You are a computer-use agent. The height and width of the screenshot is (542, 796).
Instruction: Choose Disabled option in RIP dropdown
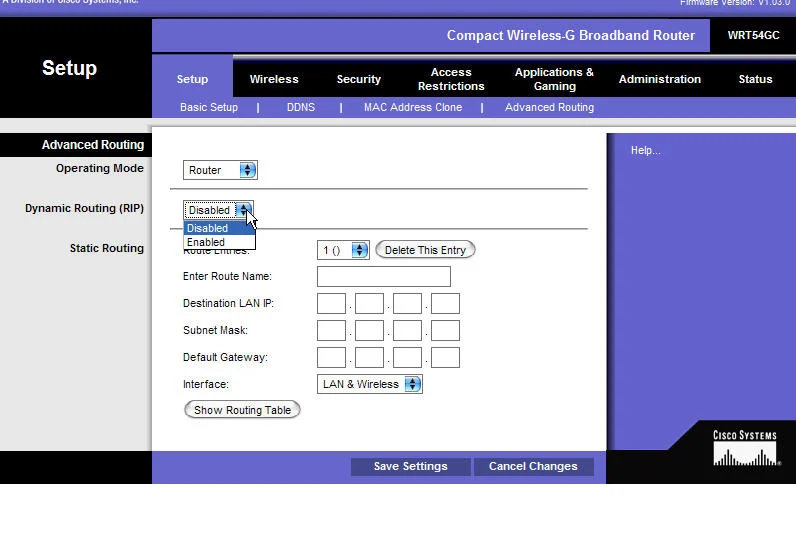[209, 228]
